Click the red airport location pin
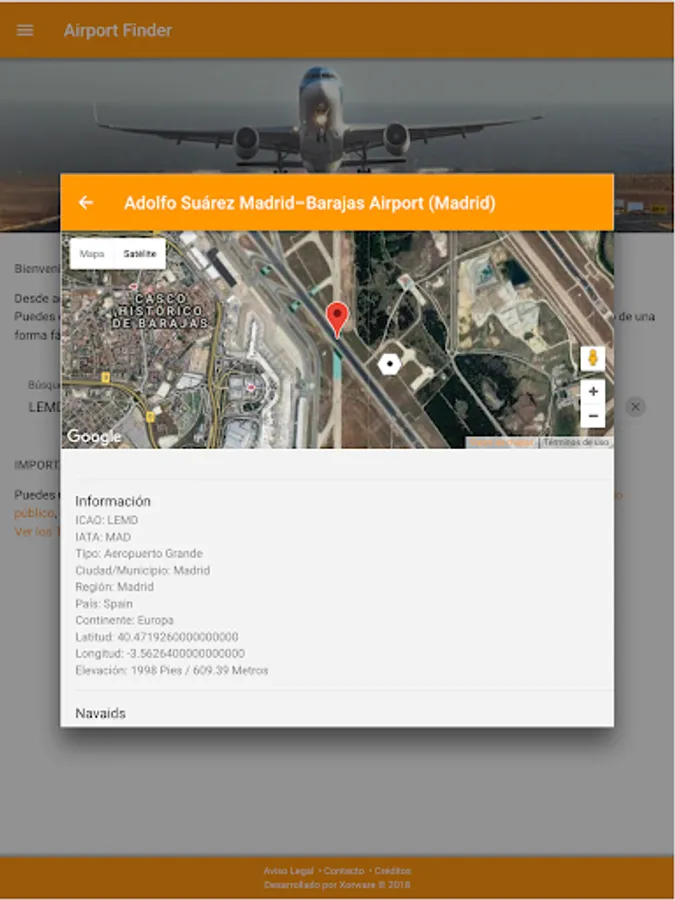The height and width of the screenshot is (900, 675). tap(338, 320)
